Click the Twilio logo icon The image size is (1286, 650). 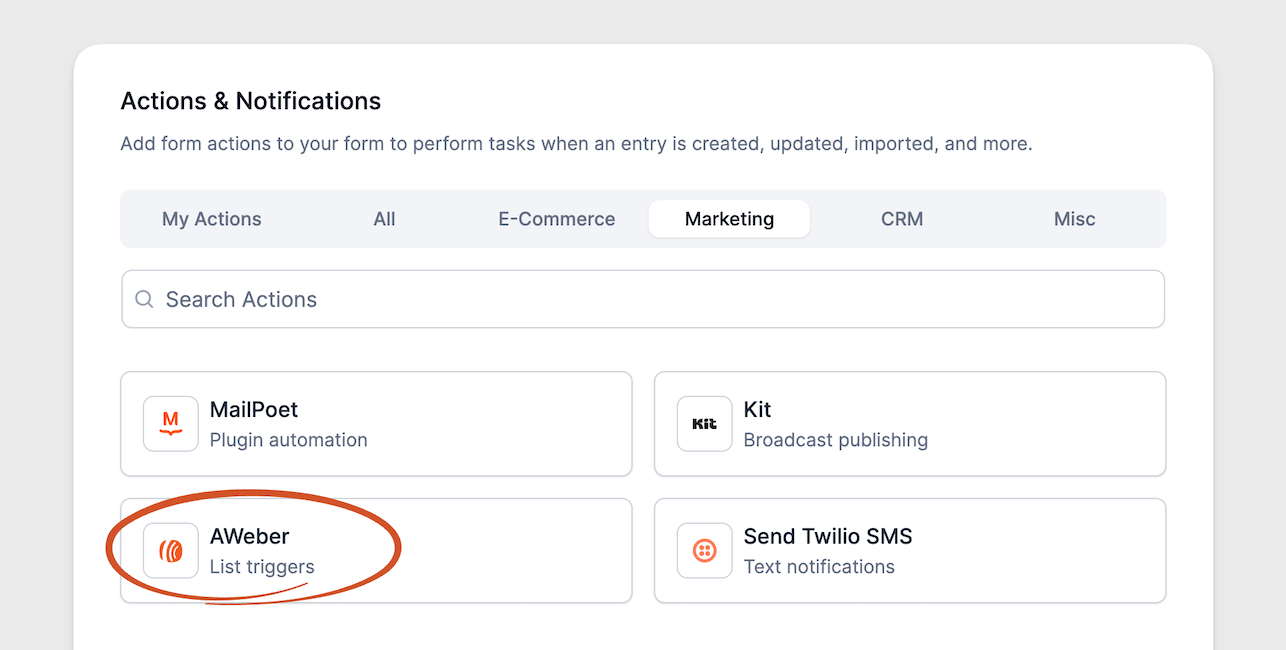[x=705, y=551]
